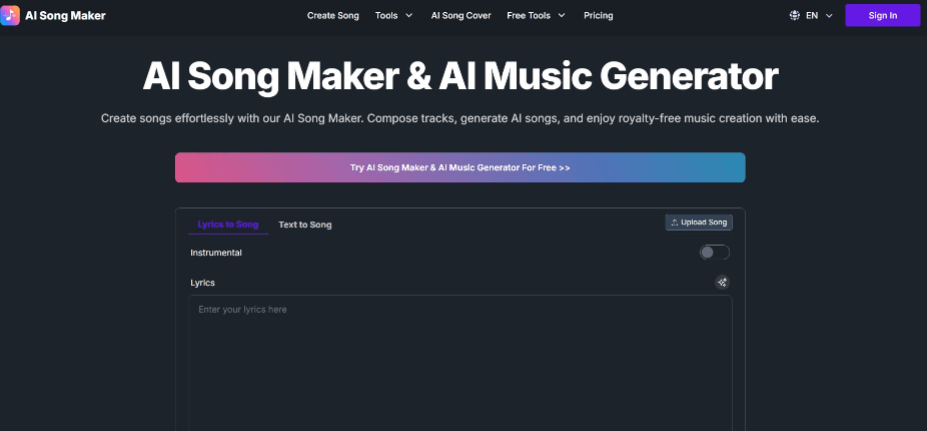Viewport: 927px width, 431px height.
Task: Click into the lyrics text area
Action: click(460, 364)
